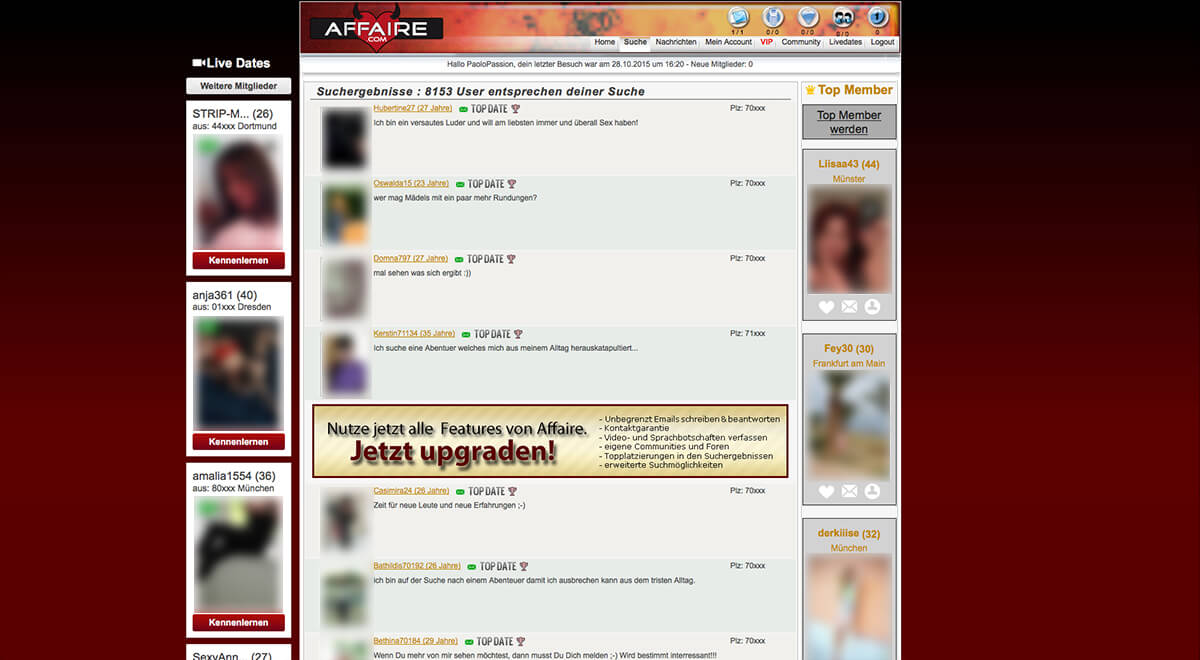This screenshot has width=1200, height=660.
Task: Click the Suchergebnisse results heading text
Action: click(x=481, y=91)
